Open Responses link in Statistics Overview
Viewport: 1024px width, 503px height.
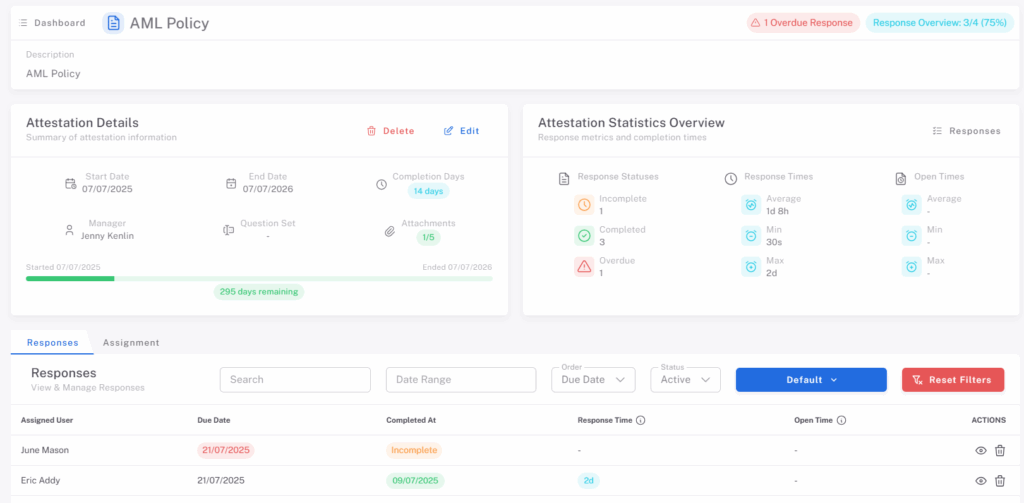click(x=967, y=131)
